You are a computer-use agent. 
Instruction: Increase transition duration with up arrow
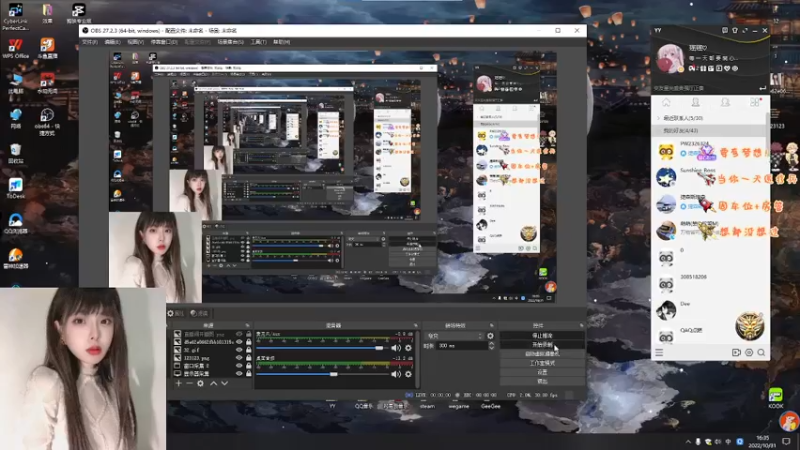[x=491, y=343]
